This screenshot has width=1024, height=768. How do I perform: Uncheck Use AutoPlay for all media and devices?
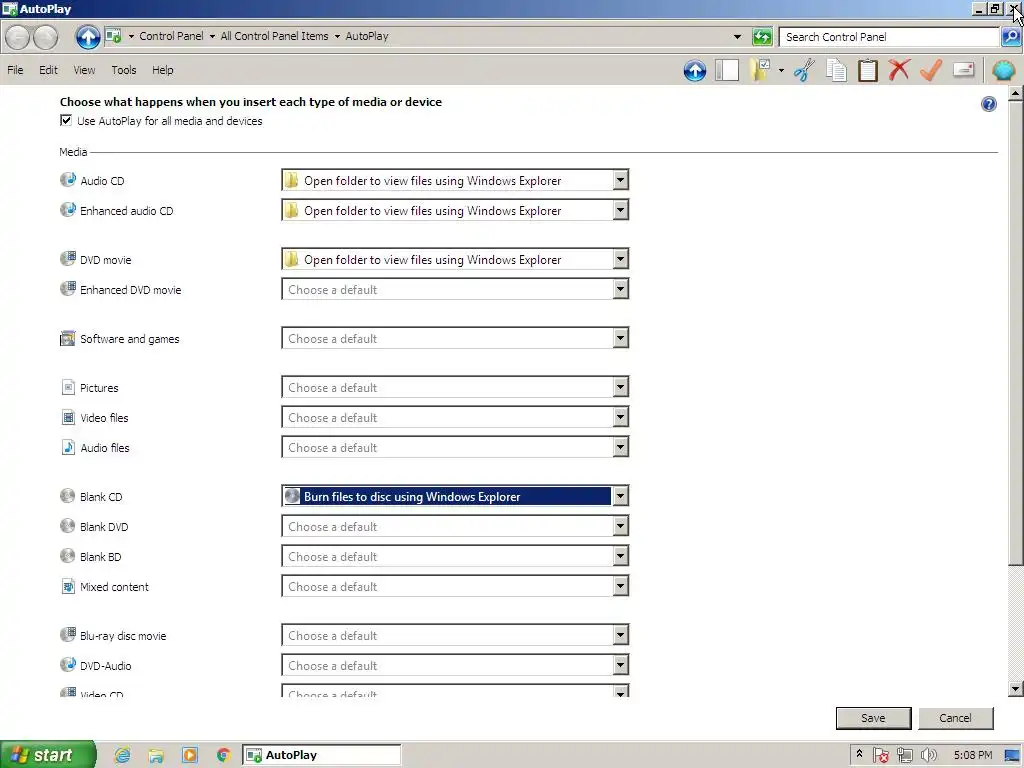66,120
